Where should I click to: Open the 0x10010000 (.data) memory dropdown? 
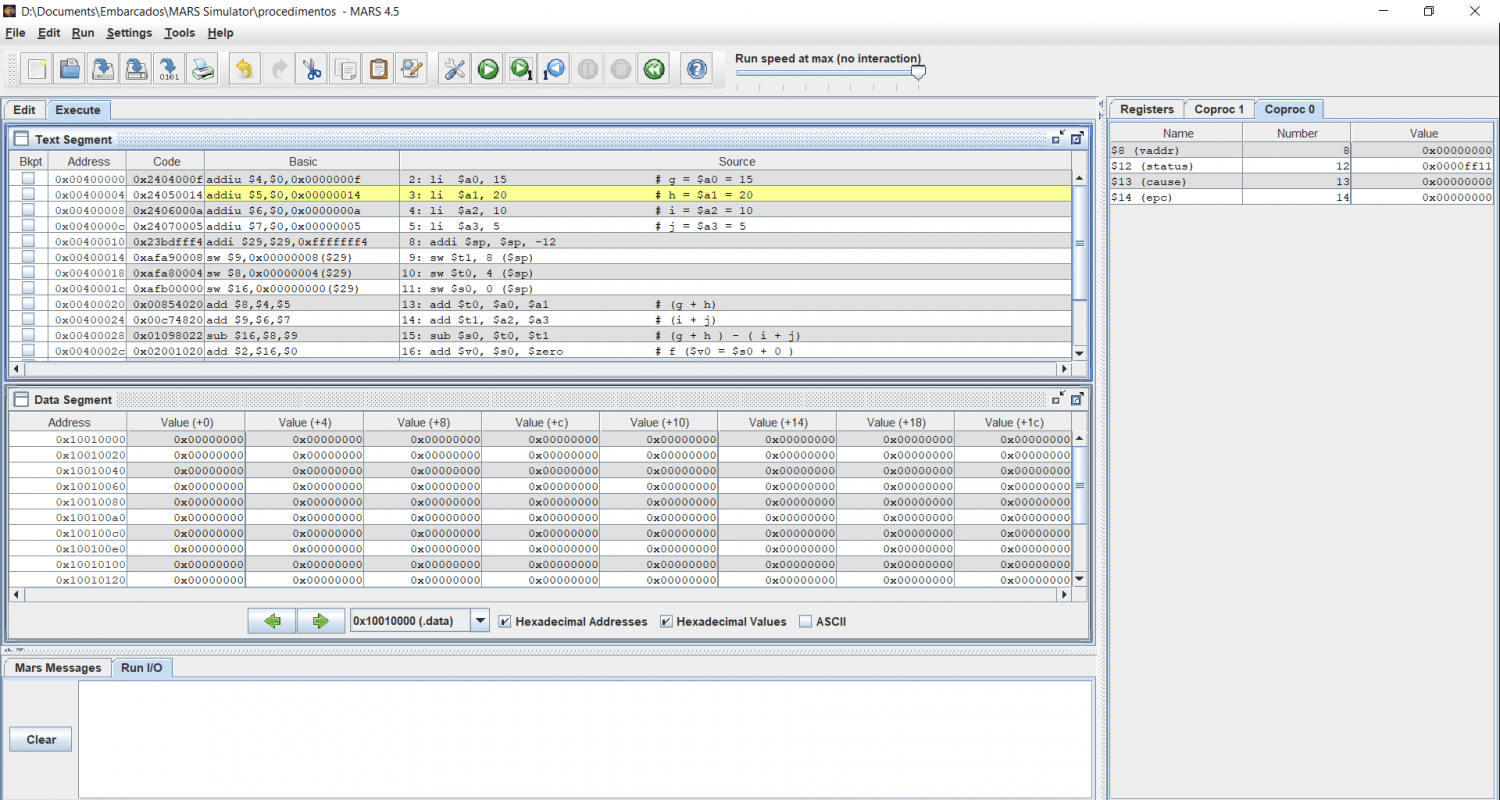coord(480,621)
